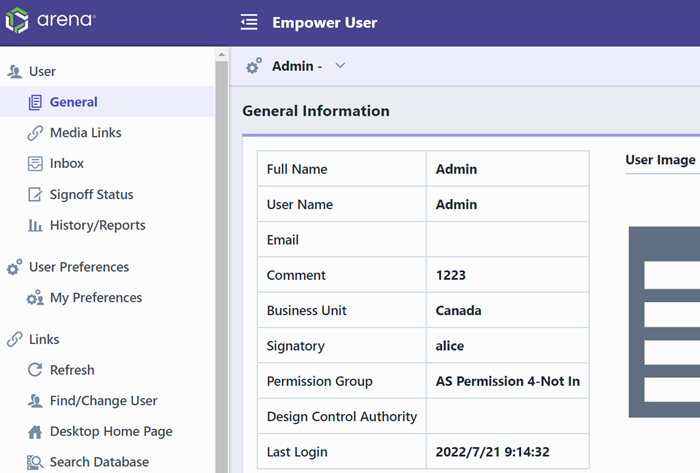This screenshot has height=473, width=700.
Task: Click the User section people icon
Action: (14, 71)
